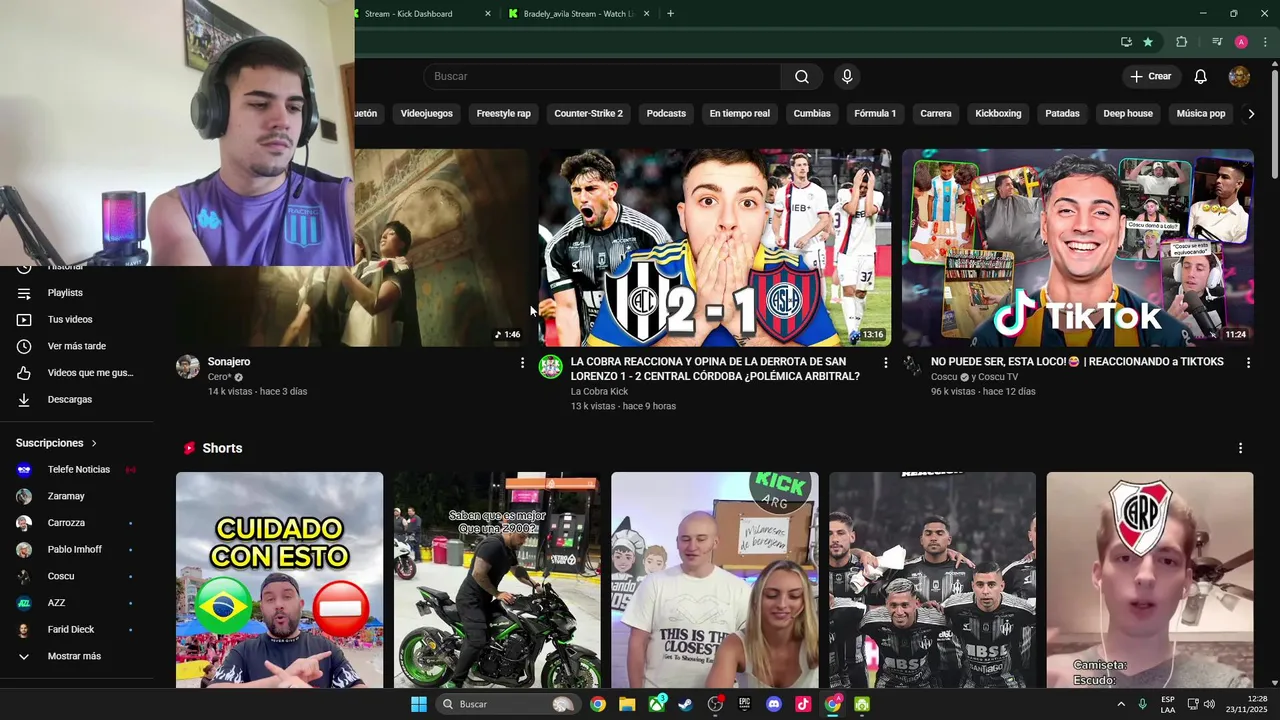Select the Fórmula 1 filter chip

click(875, 113)
